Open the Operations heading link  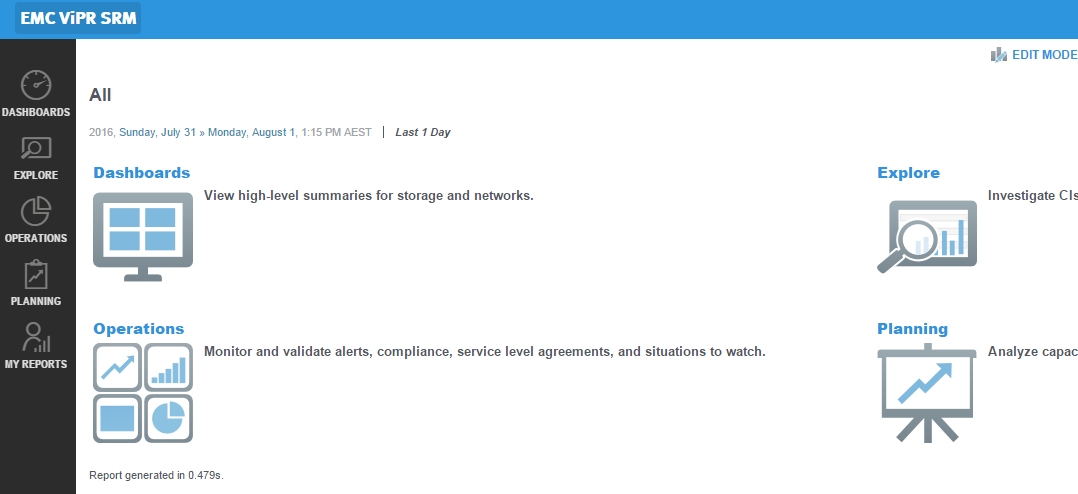click(139, 329)
